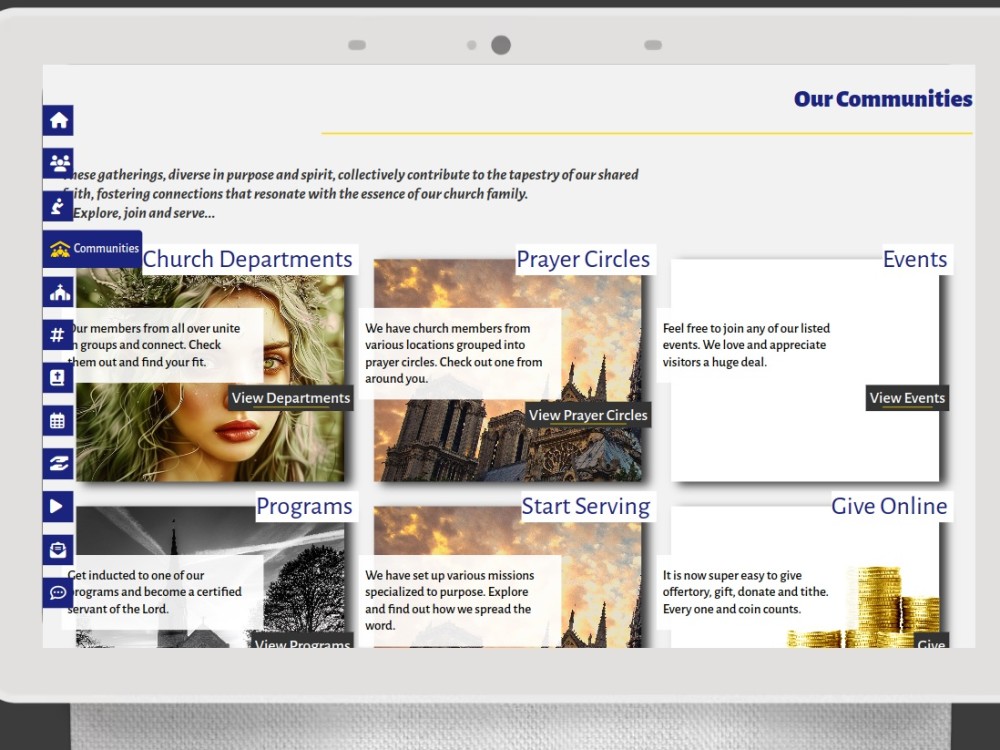1000x750 pixels.
Task: Click the View Programs button
Action: (x=302, y=641)
